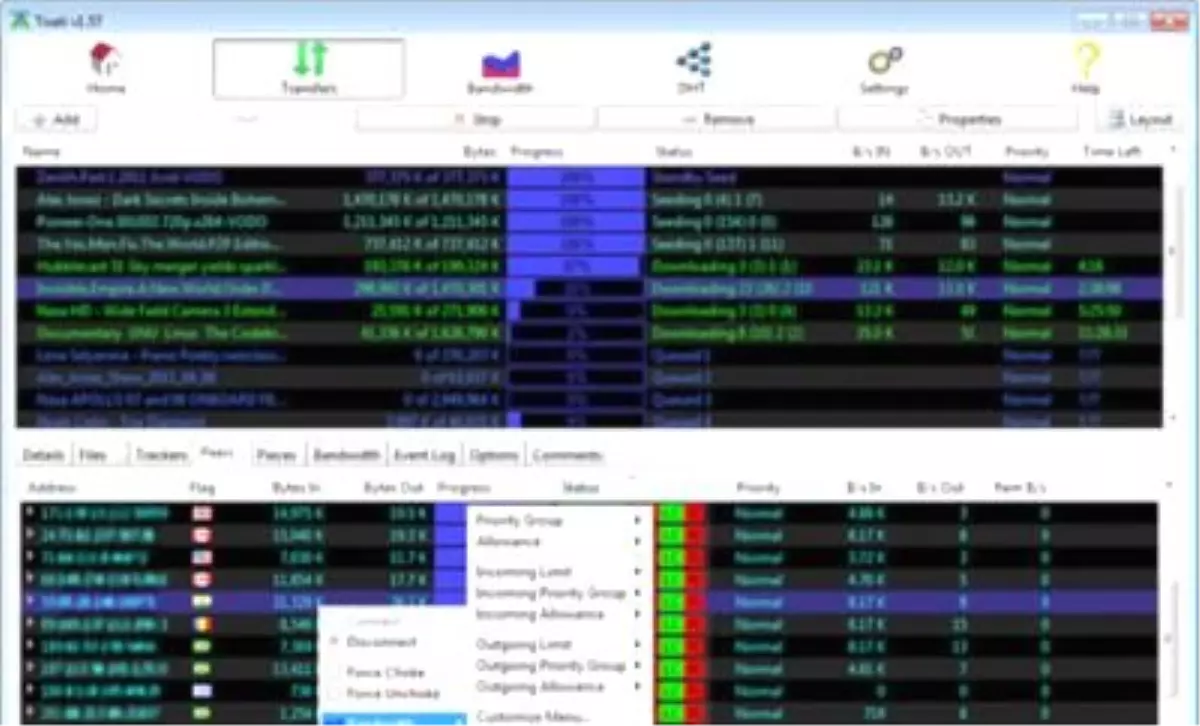This screenshot has height=726, width=1200.
Task: Open the Event Log tab
Action: coord(424,456)
